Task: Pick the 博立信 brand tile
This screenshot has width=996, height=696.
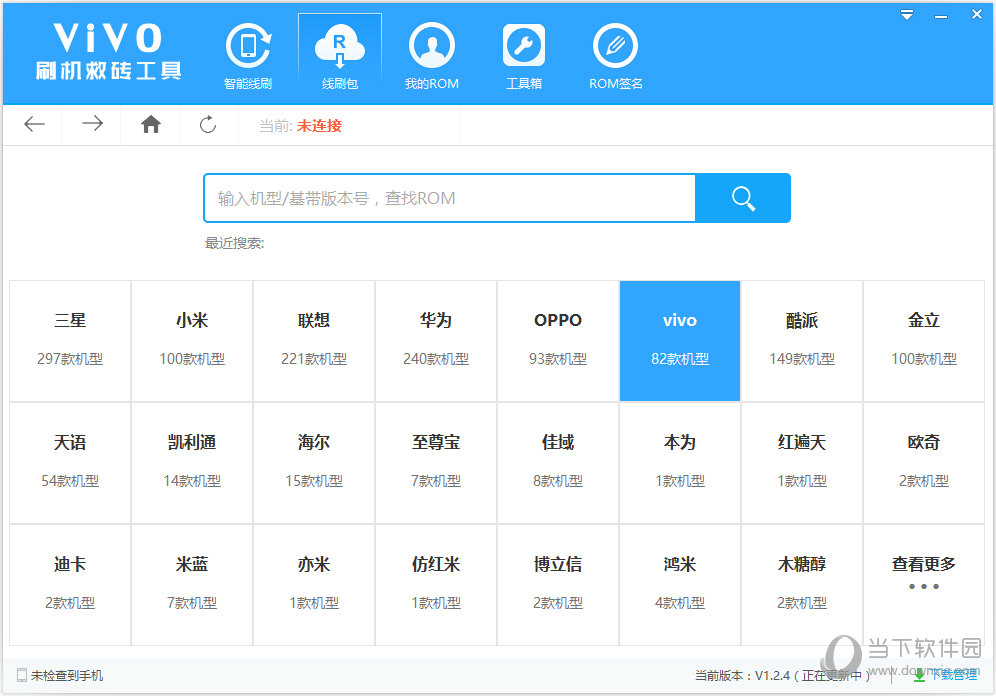Action: click(558, 585)
